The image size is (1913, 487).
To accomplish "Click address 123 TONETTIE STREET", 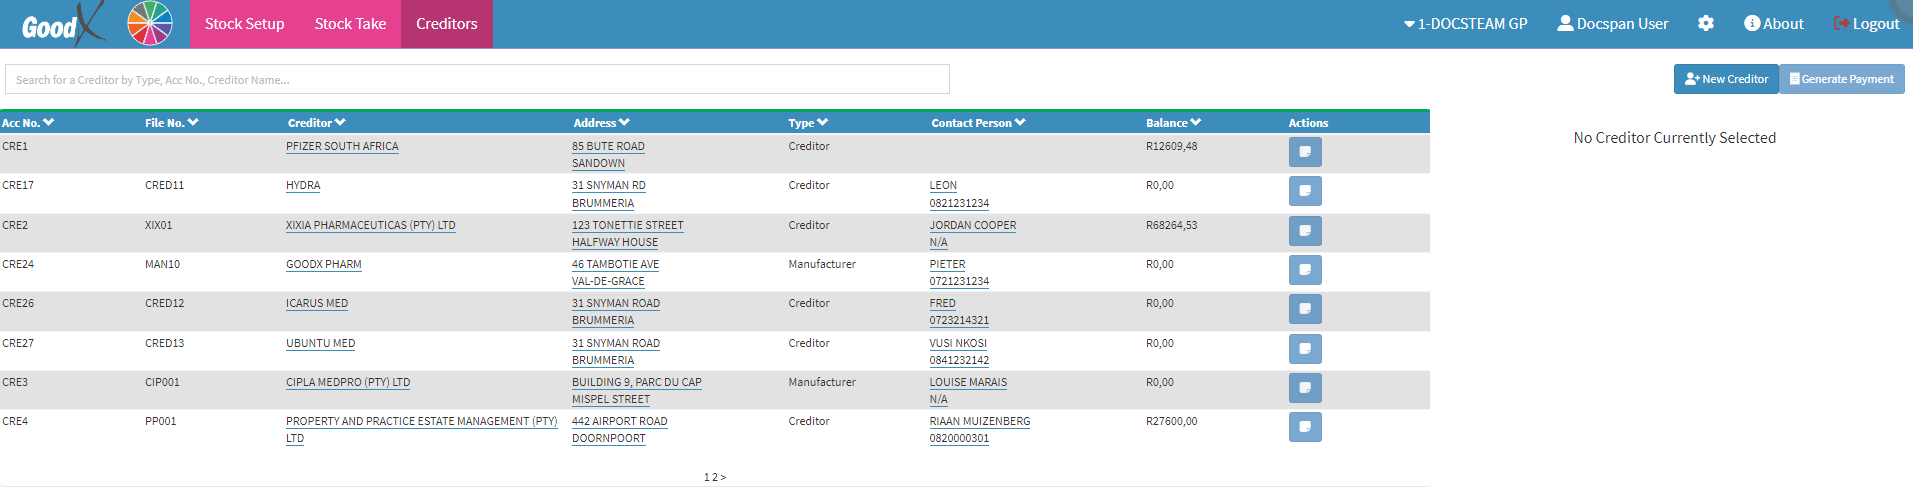I will click(x=628, y=226).
